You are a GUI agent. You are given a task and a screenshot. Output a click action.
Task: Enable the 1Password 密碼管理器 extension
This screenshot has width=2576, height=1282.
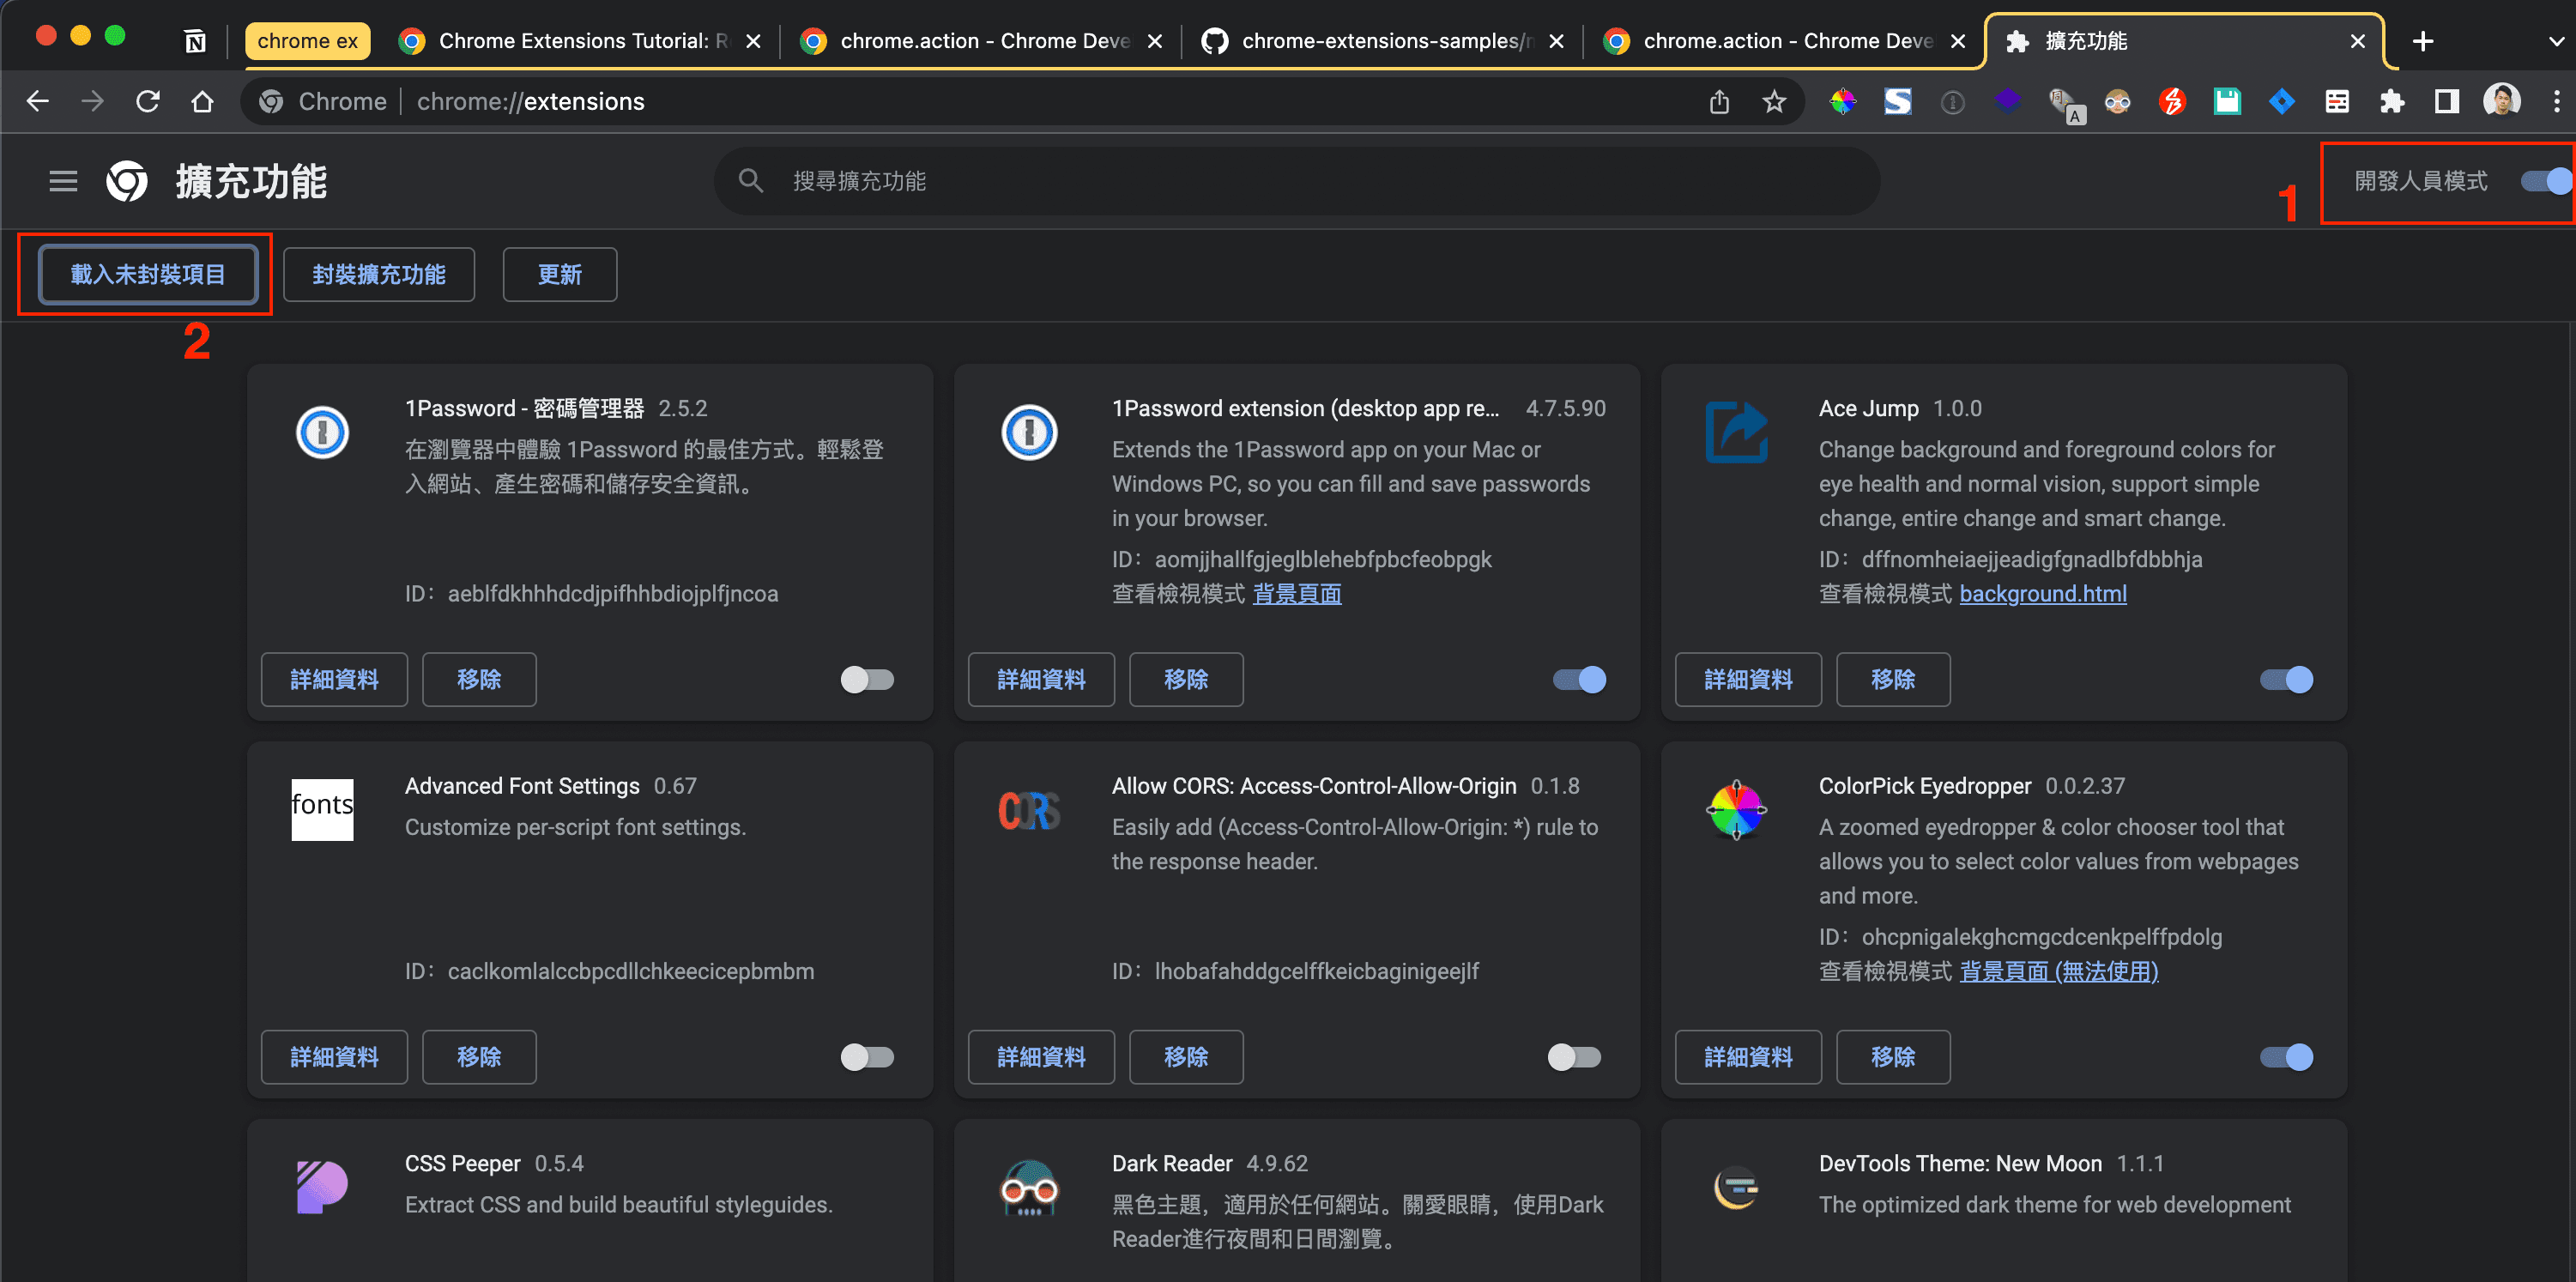click(867, 680)
